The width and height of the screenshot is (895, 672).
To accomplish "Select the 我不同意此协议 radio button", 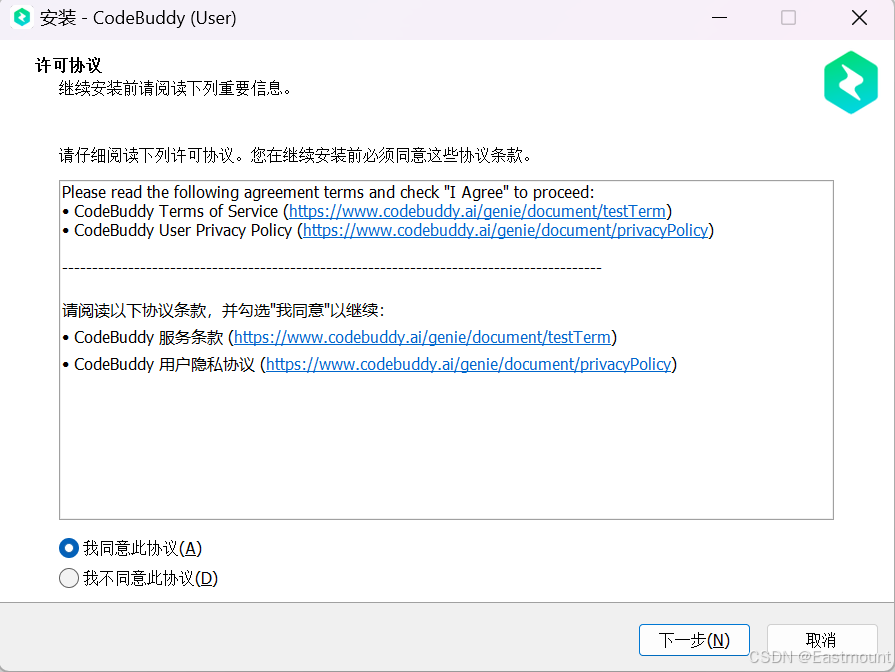I will point(68,578).
